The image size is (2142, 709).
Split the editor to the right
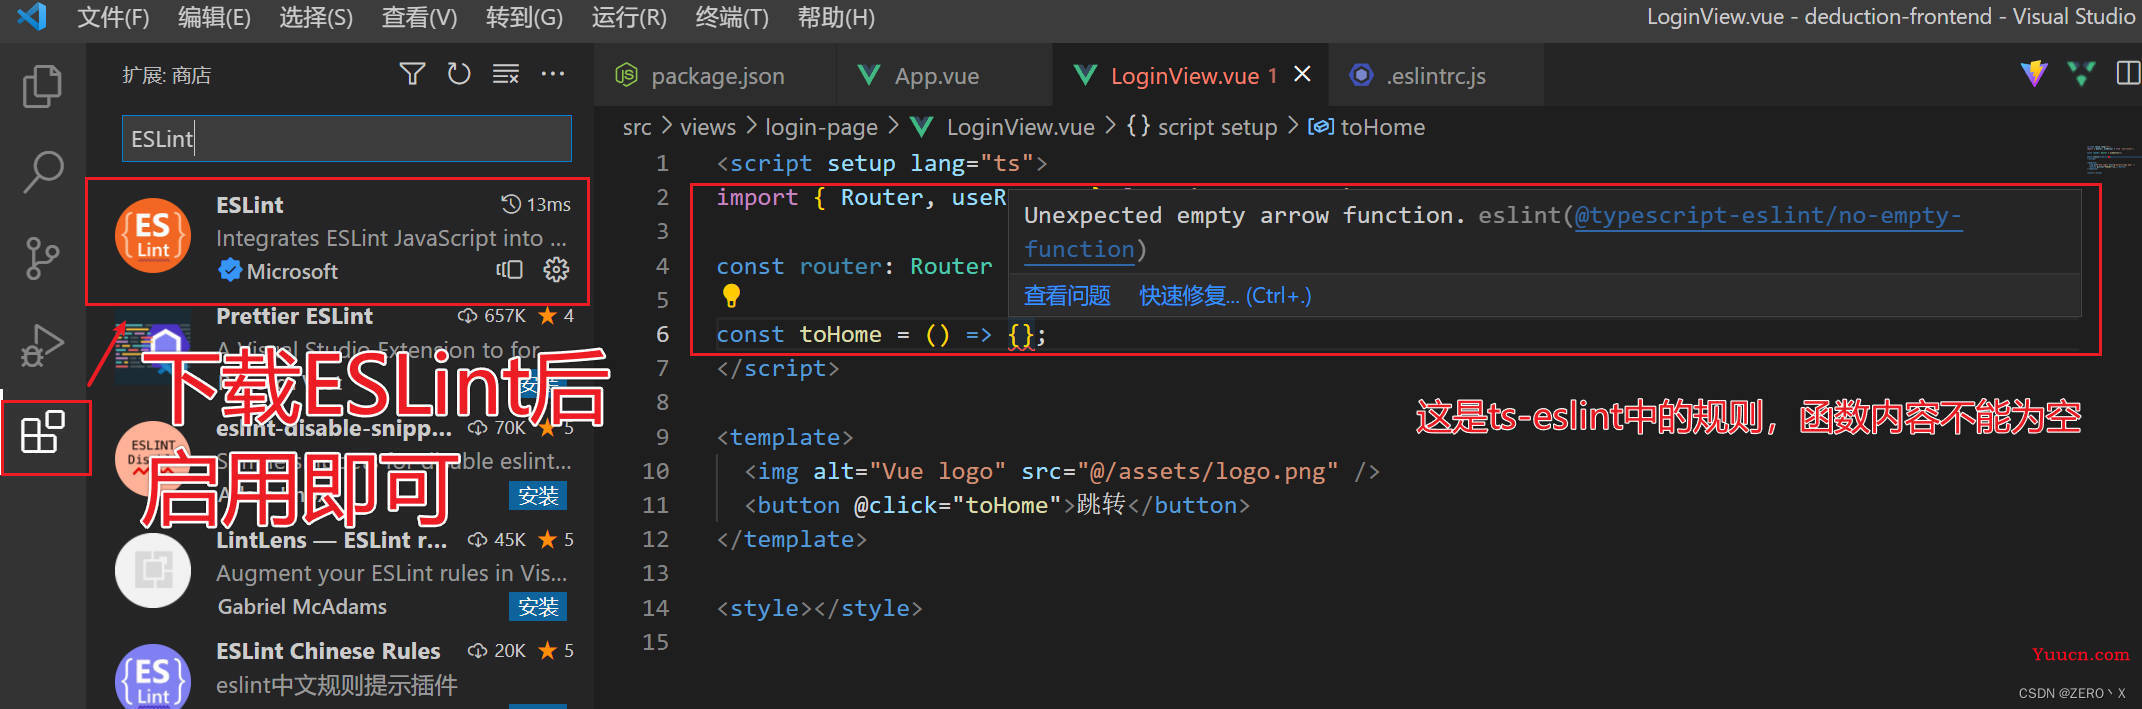tap(2128, 73)
